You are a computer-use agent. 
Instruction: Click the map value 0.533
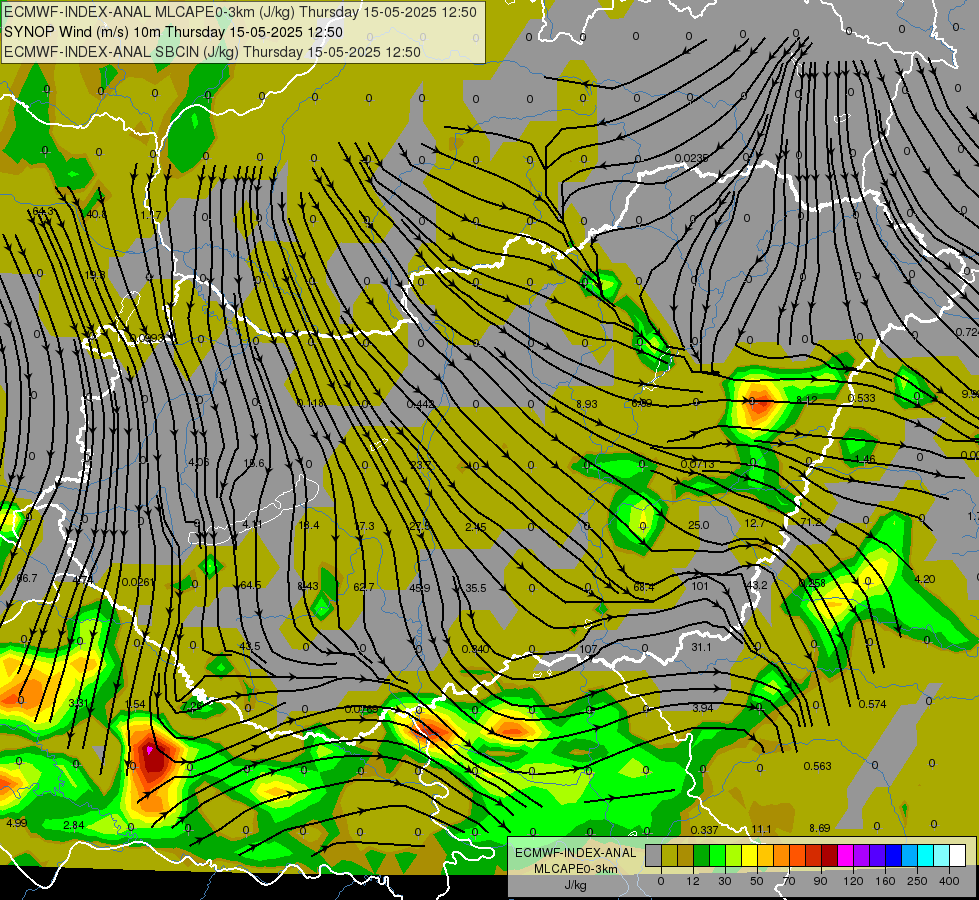[862, 398]
